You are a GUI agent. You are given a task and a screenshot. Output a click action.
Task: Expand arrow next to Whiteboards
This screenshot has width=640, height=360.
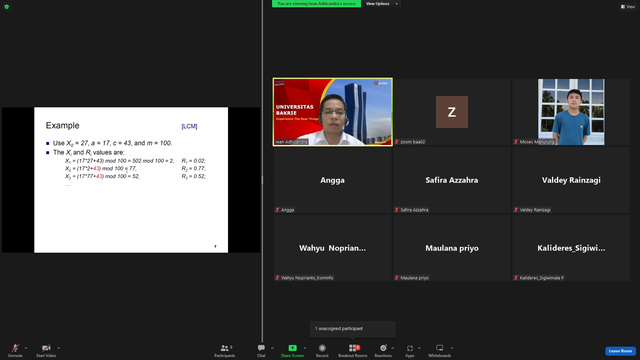point(452,348)
